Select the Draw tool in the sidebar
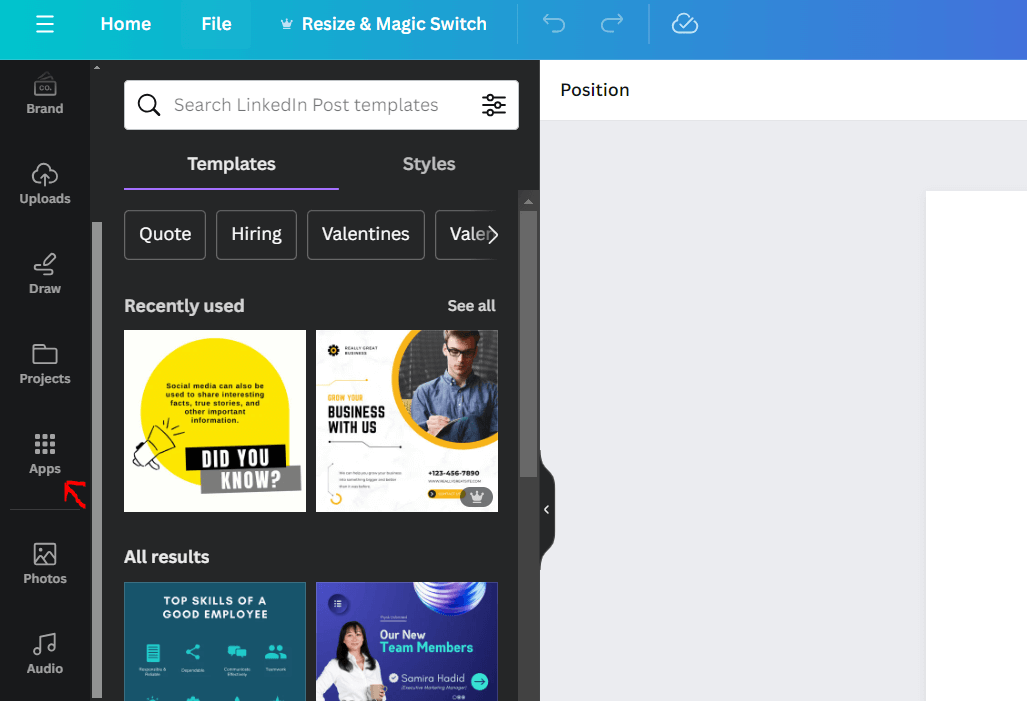Image resolution: width=1027 pixels, height=701 pixels. (x=44, y=272)
